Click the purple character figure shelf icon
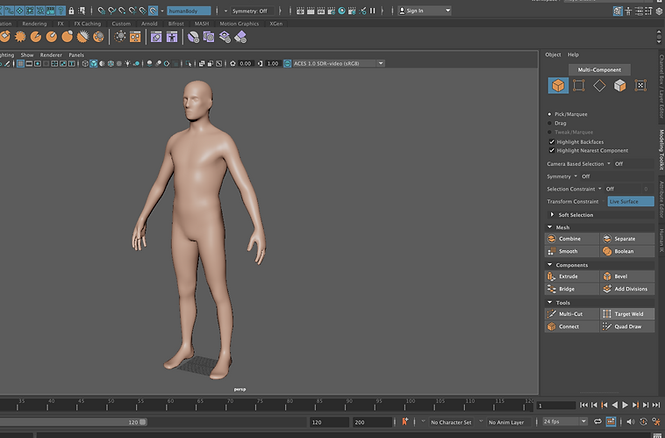 (172, 37)
